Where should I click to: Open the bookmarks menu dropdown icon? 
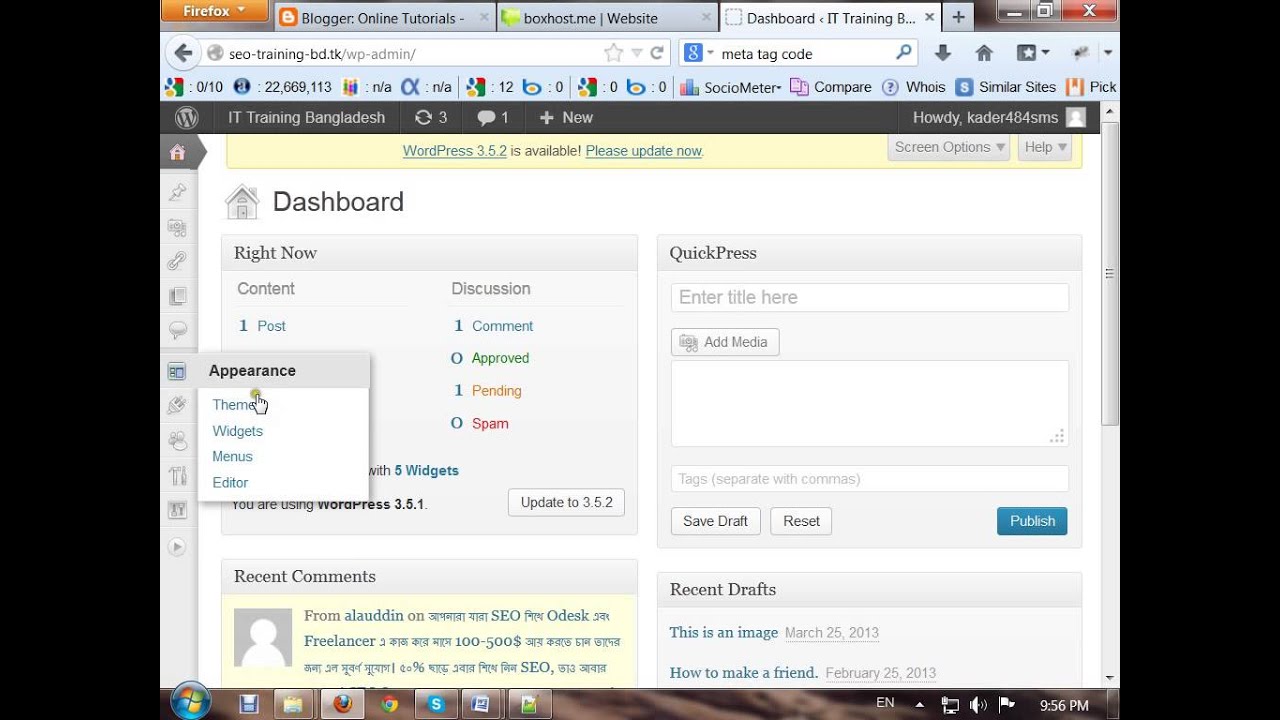pos(1033,53)
